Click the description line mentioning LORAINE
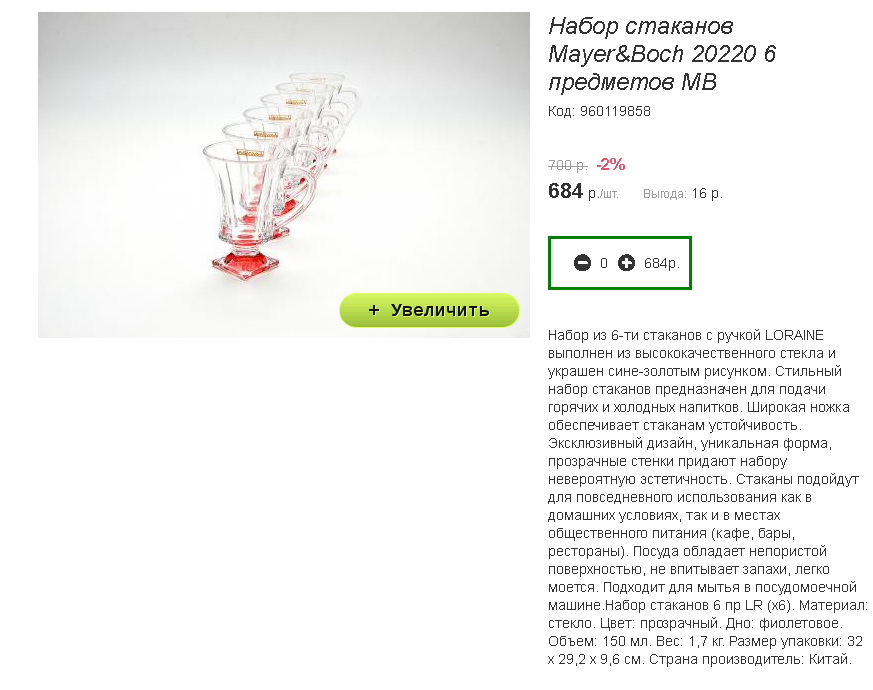 pyautogui.click(x=685, y=335)
